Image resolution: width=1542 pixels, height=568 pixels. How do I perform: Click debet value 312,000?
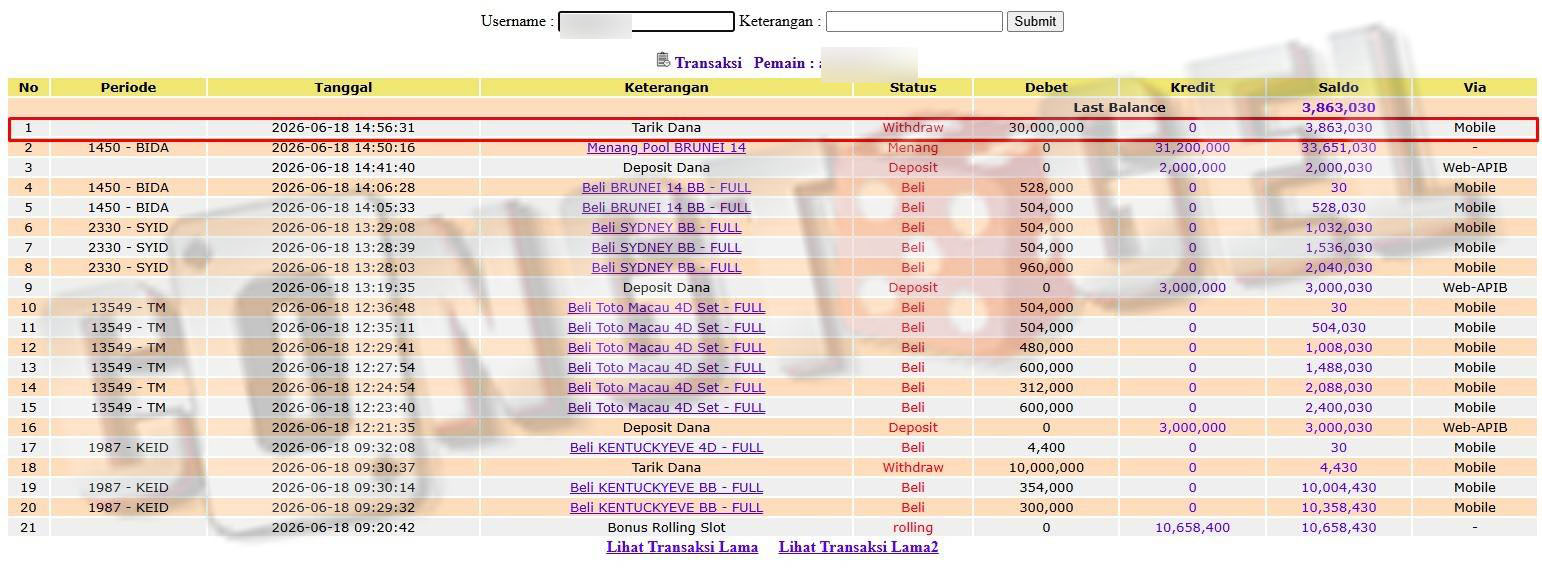point(1046,387)
